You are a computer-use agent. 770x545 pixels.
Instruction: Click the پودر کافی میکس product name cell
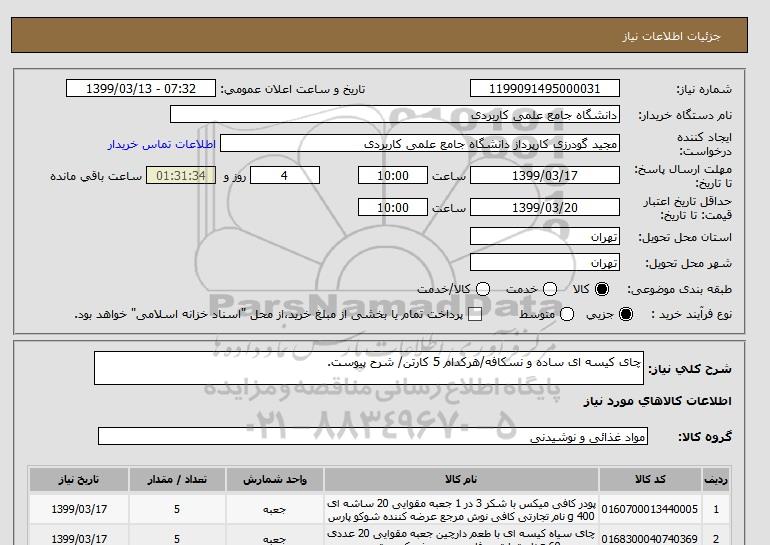point(461,510)
